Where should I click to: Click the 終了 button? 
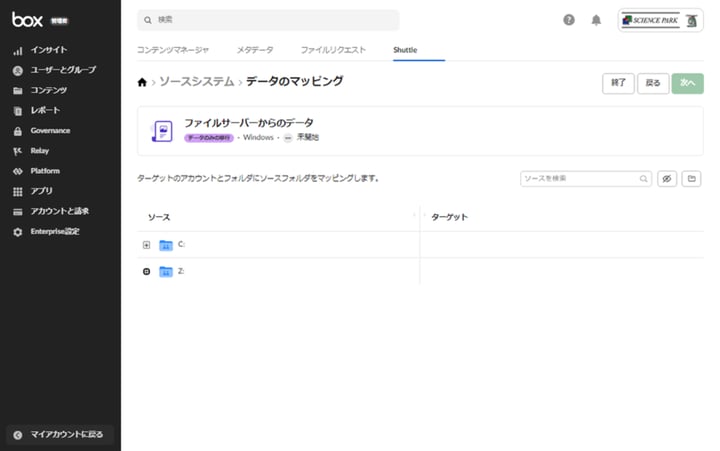617,84
